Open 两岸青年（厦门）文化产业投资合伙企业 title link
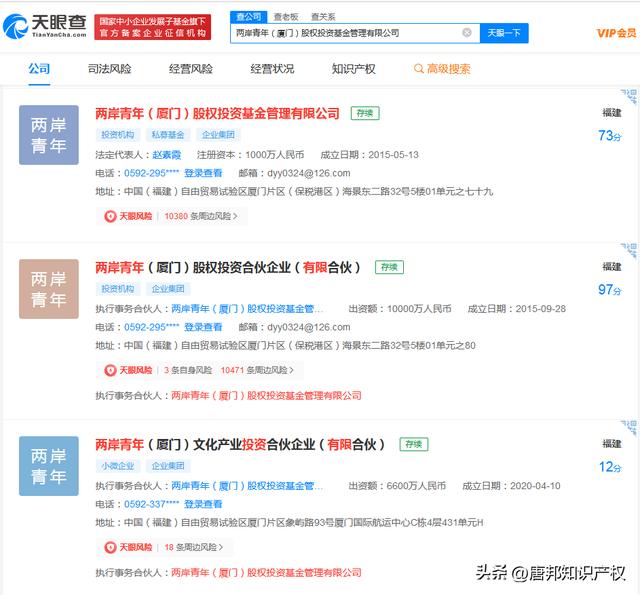 coord(240,444)
